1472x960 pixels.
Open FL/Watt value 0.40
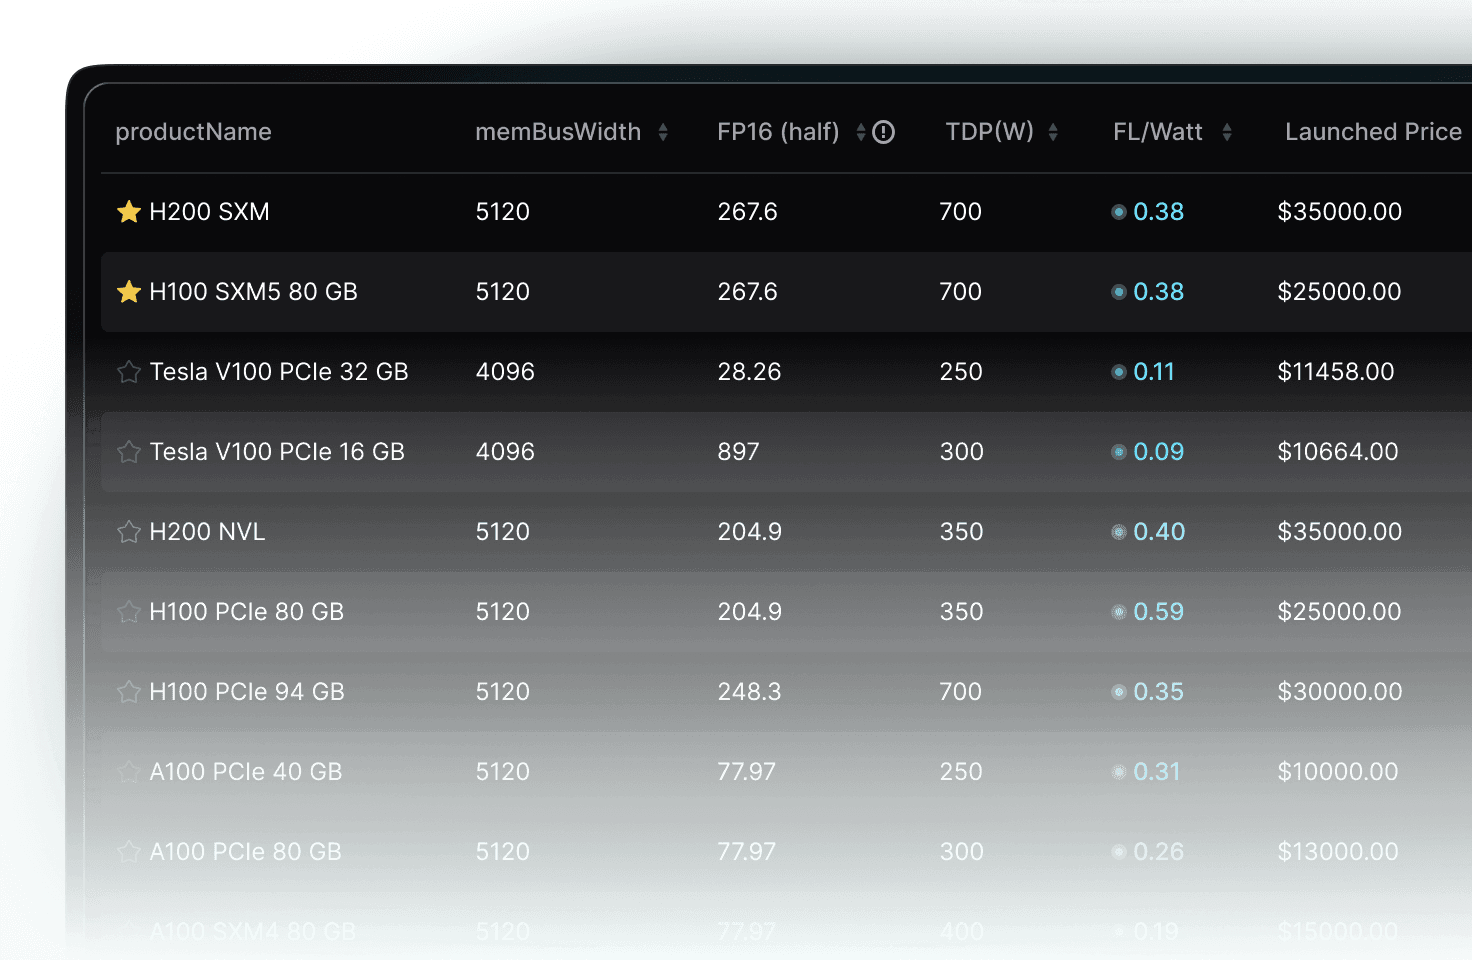(x=1159, y=532)
